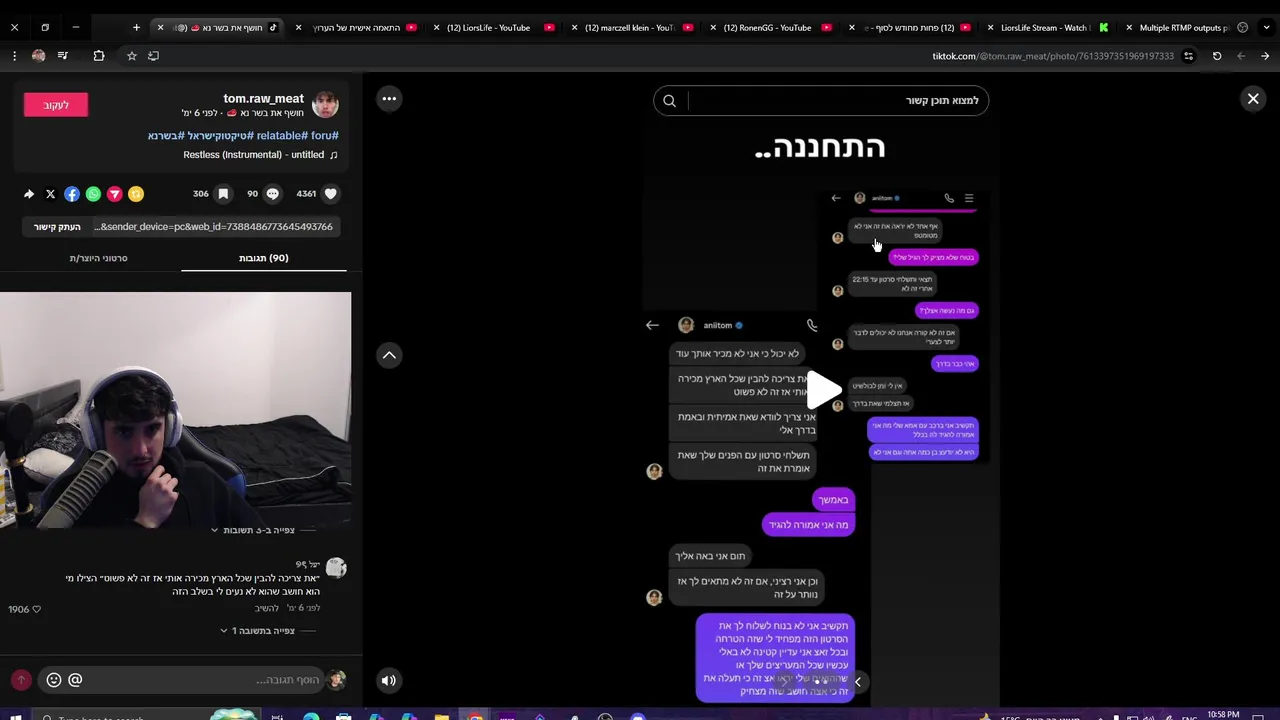Share the post on X
1280x720 pixels.
click(50, 194)
